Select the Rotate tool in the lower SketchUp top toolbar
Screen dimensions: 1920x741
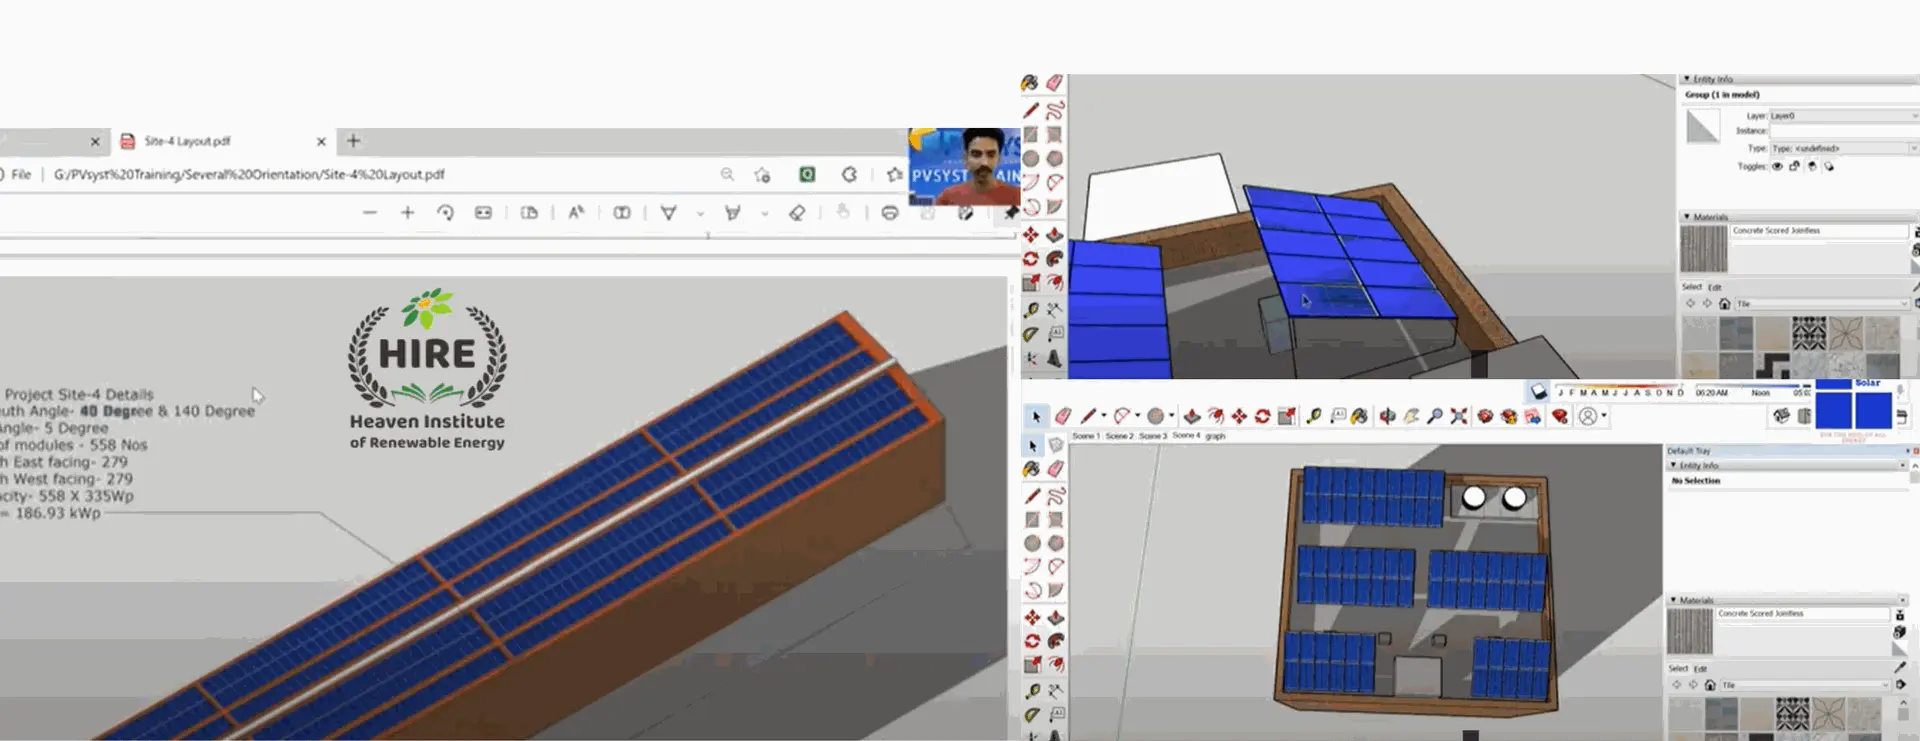tap(1263, 416)
